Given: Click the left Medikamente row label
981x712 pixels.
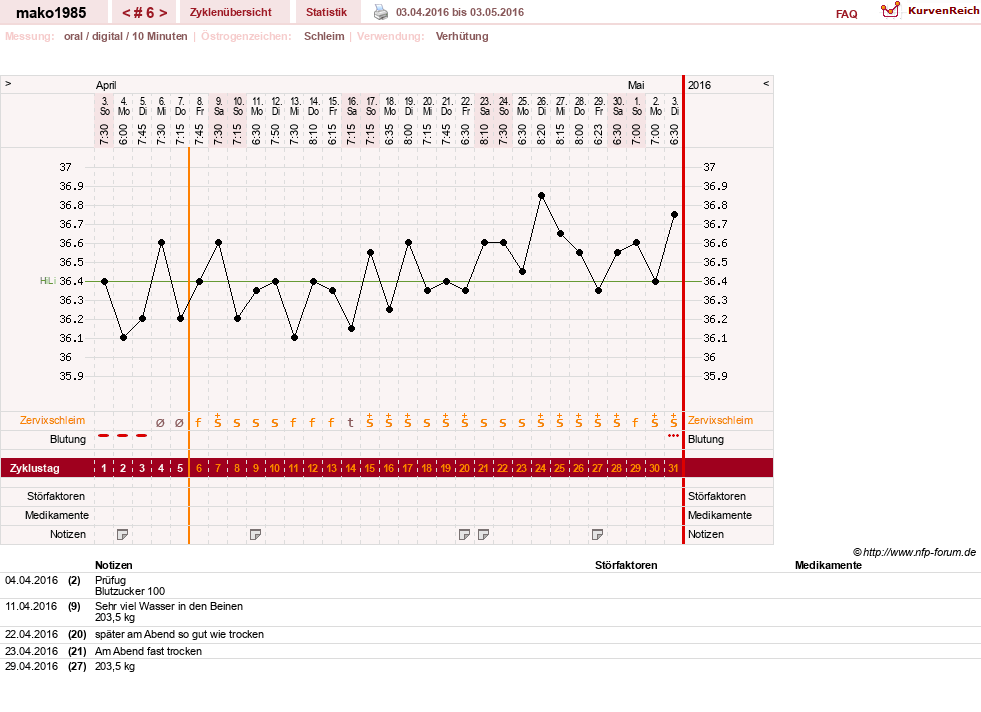Looking at the screenshot, I should (56, 515).
